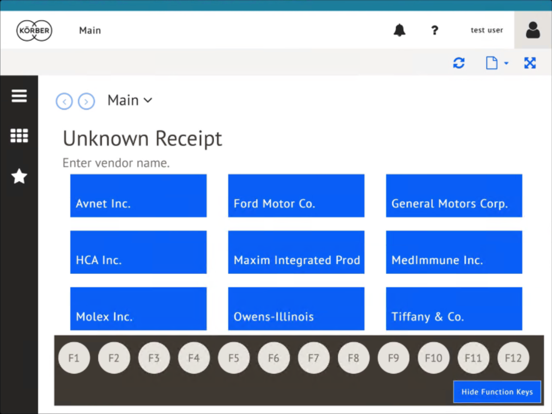Expand the Main breadcrumb dropdown

[148, 100]
